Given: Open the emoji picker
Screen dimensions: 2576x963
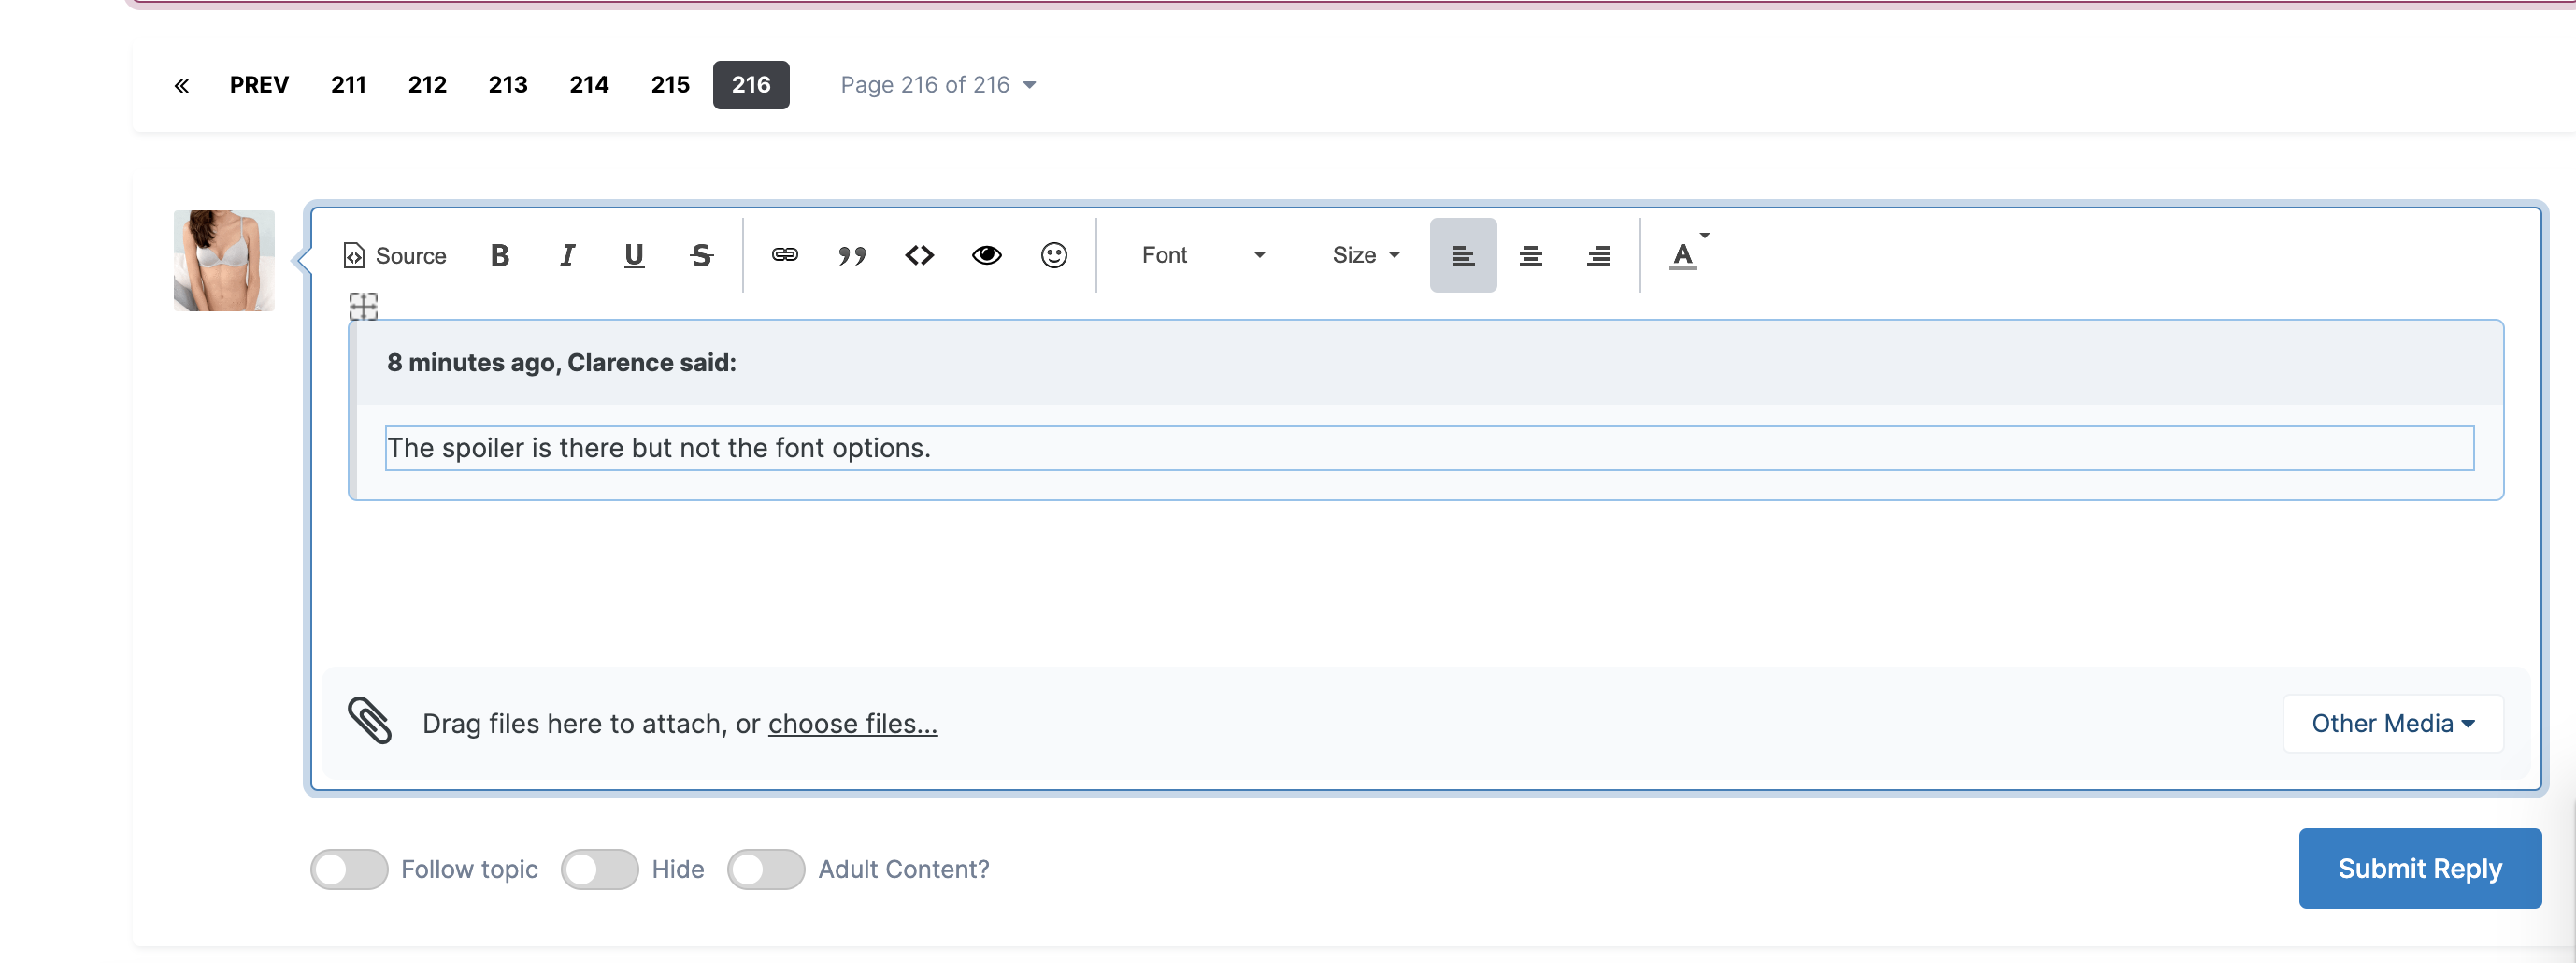Looking at the screenshot, I should [1054, 256].
